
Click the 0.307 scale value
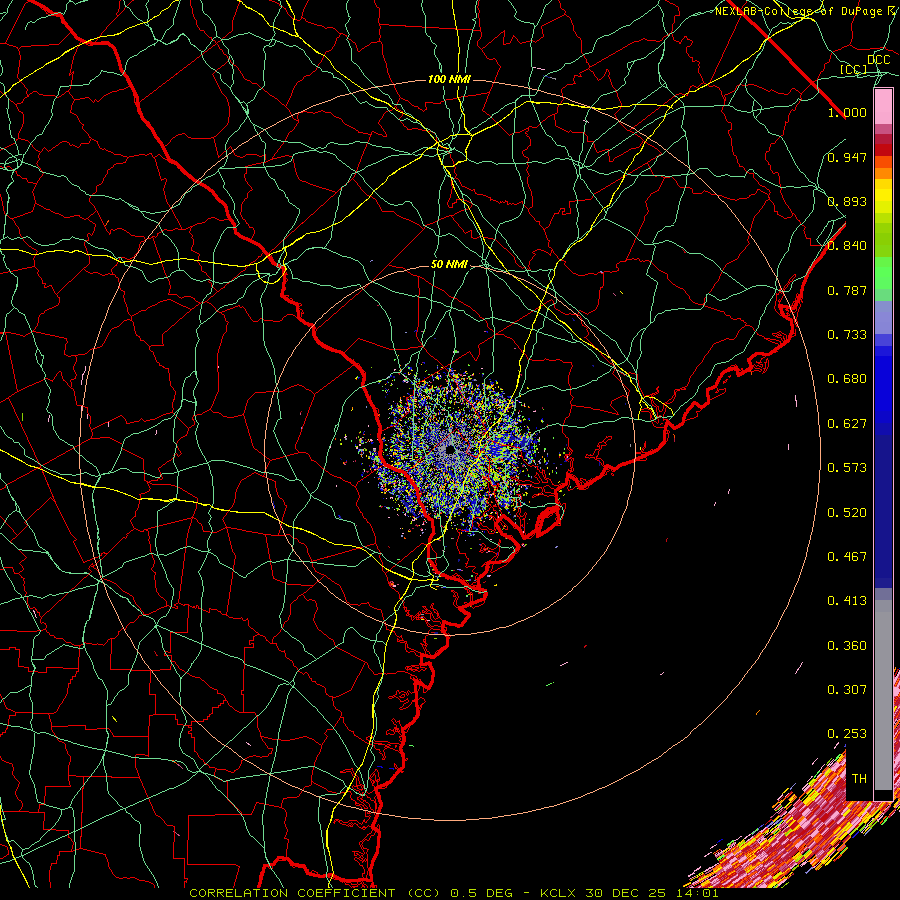(x=847, y=690)
